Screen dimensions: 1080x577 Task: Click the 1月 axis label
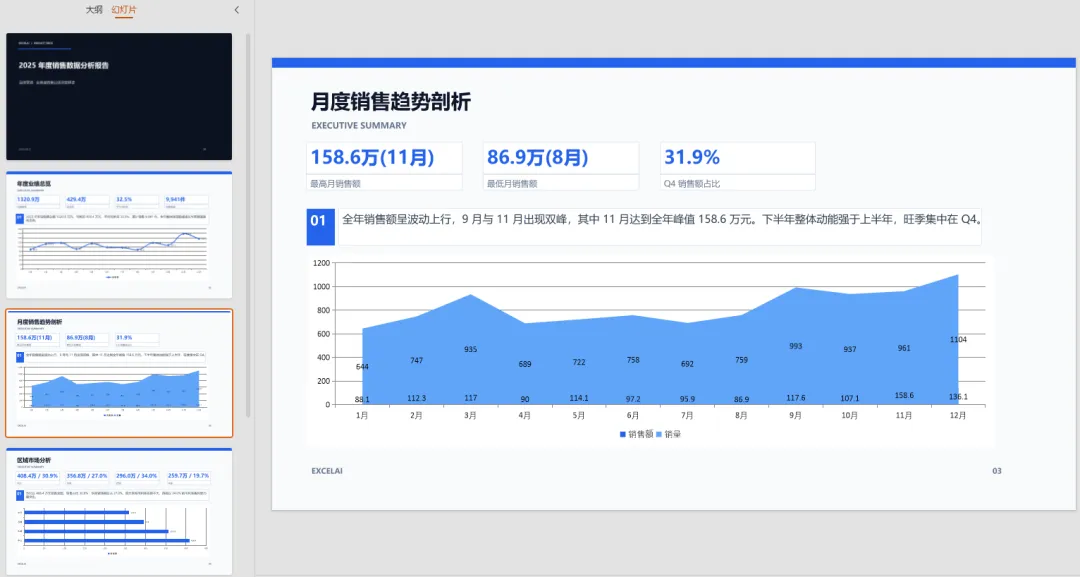click(362, 415)
